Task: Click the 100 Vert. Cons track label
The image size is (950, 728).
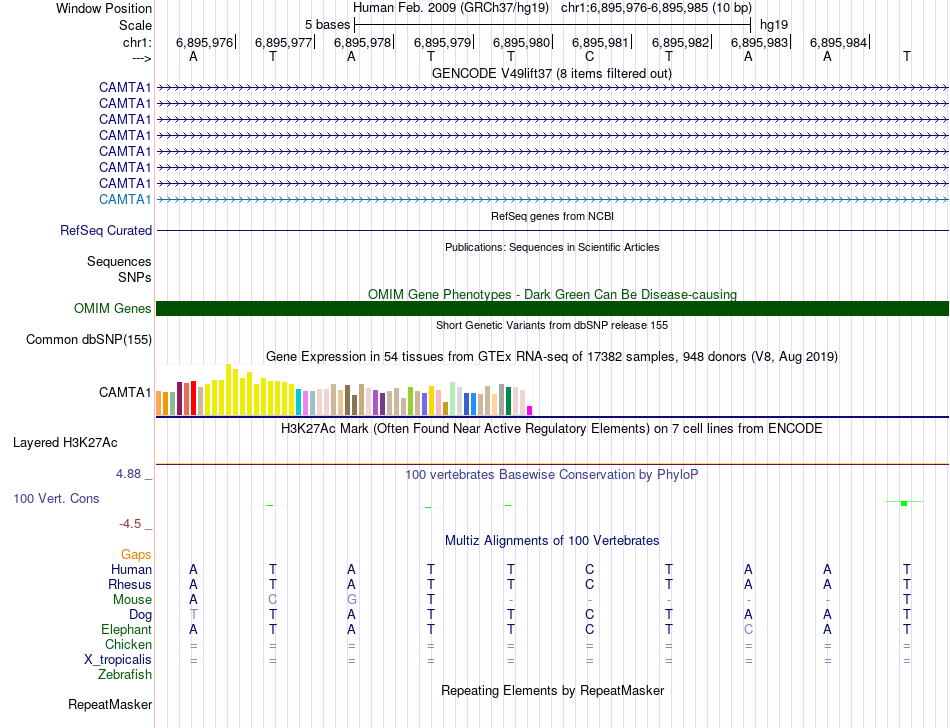Action: (x=56, y=498)
